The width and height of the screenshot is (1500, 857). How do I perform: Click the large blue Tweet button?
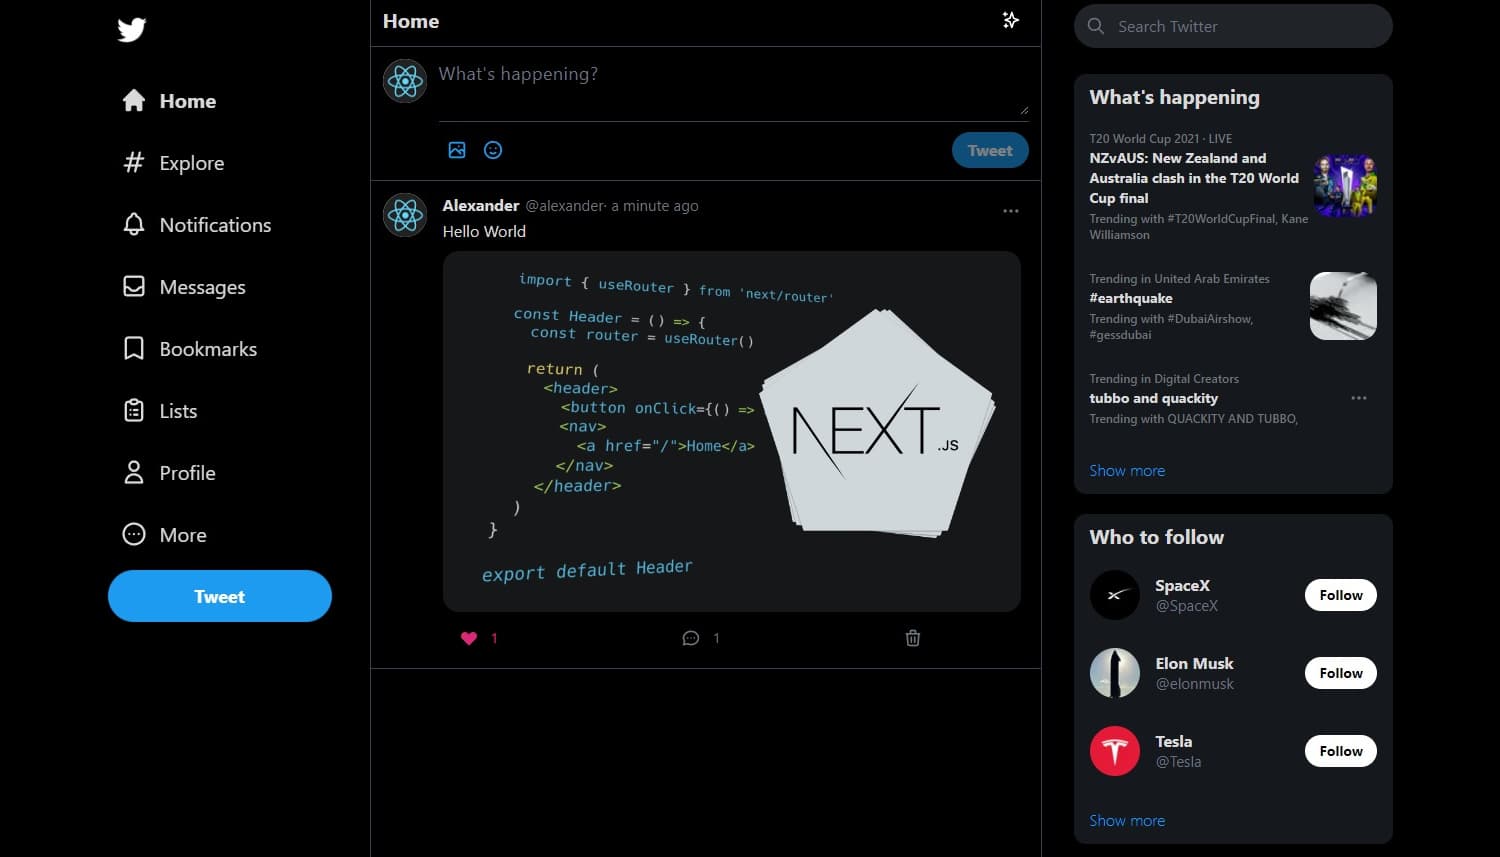pos(220,596)
